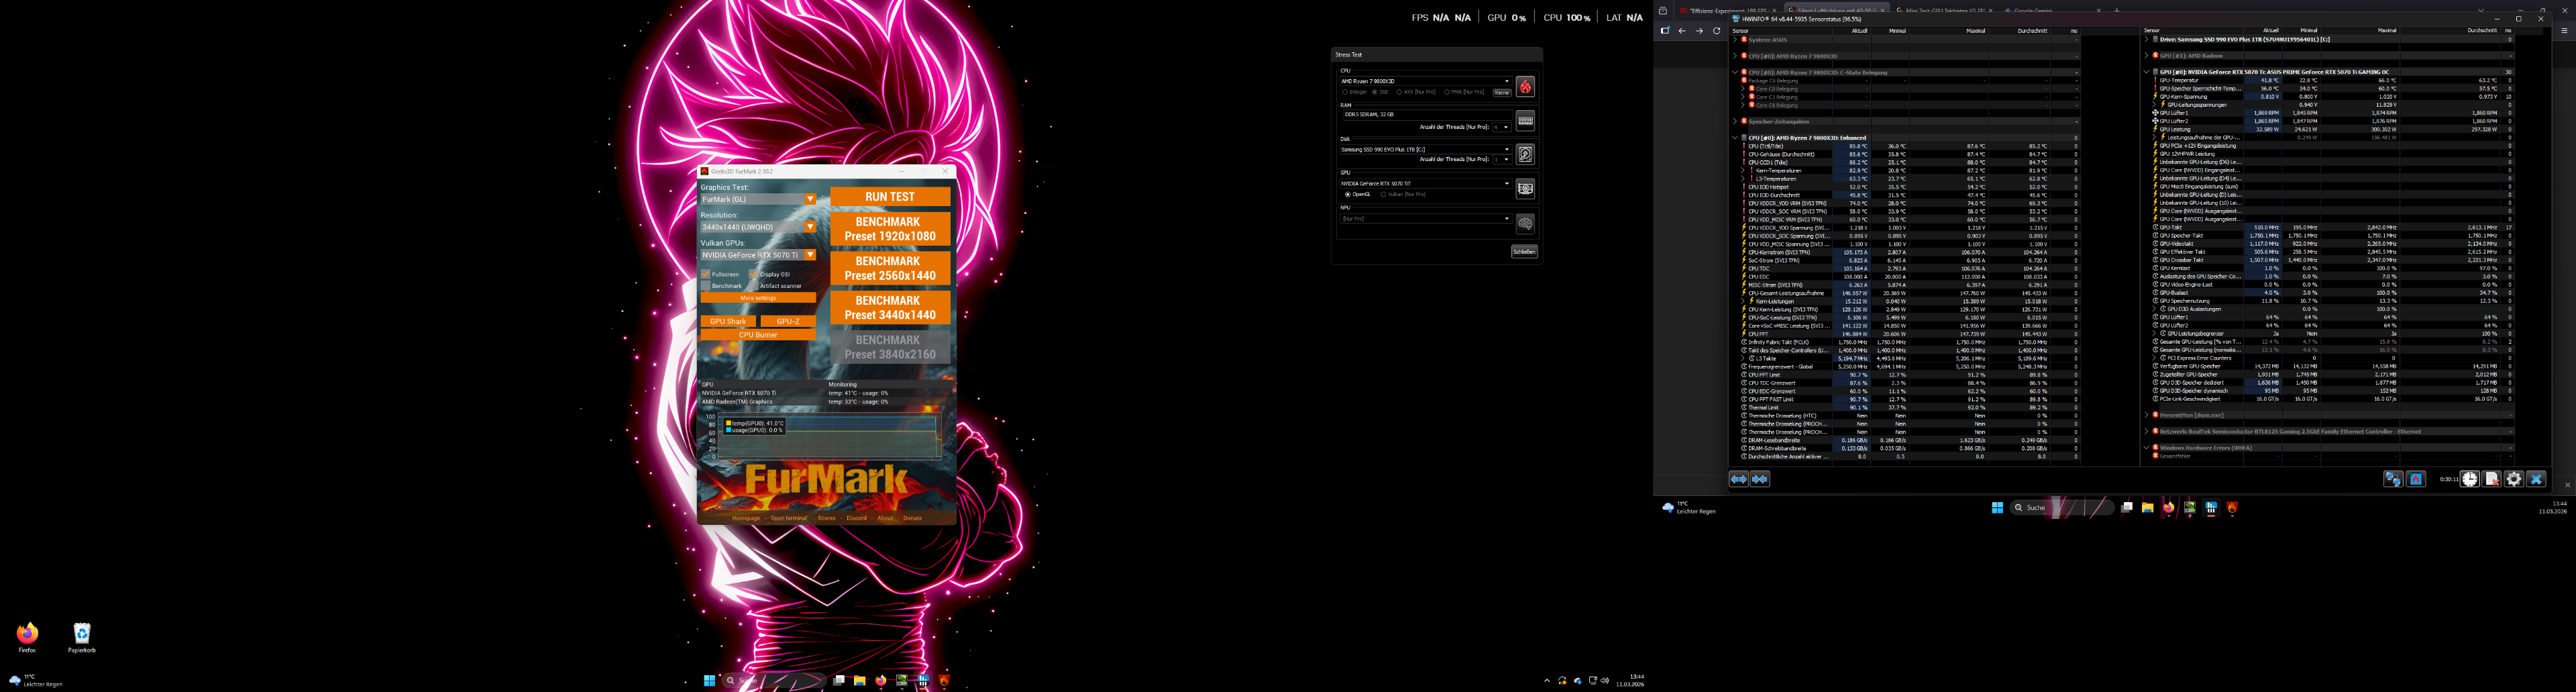Click RUN TEST in FurMark

pos(890,197)
